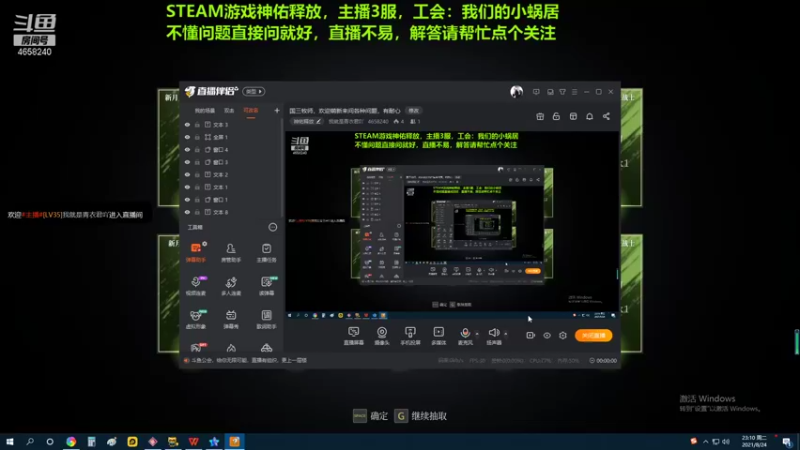Open the 读弹幕 read-danmaku tool
The height and width of the screenshot is (450, 800).
266,286
